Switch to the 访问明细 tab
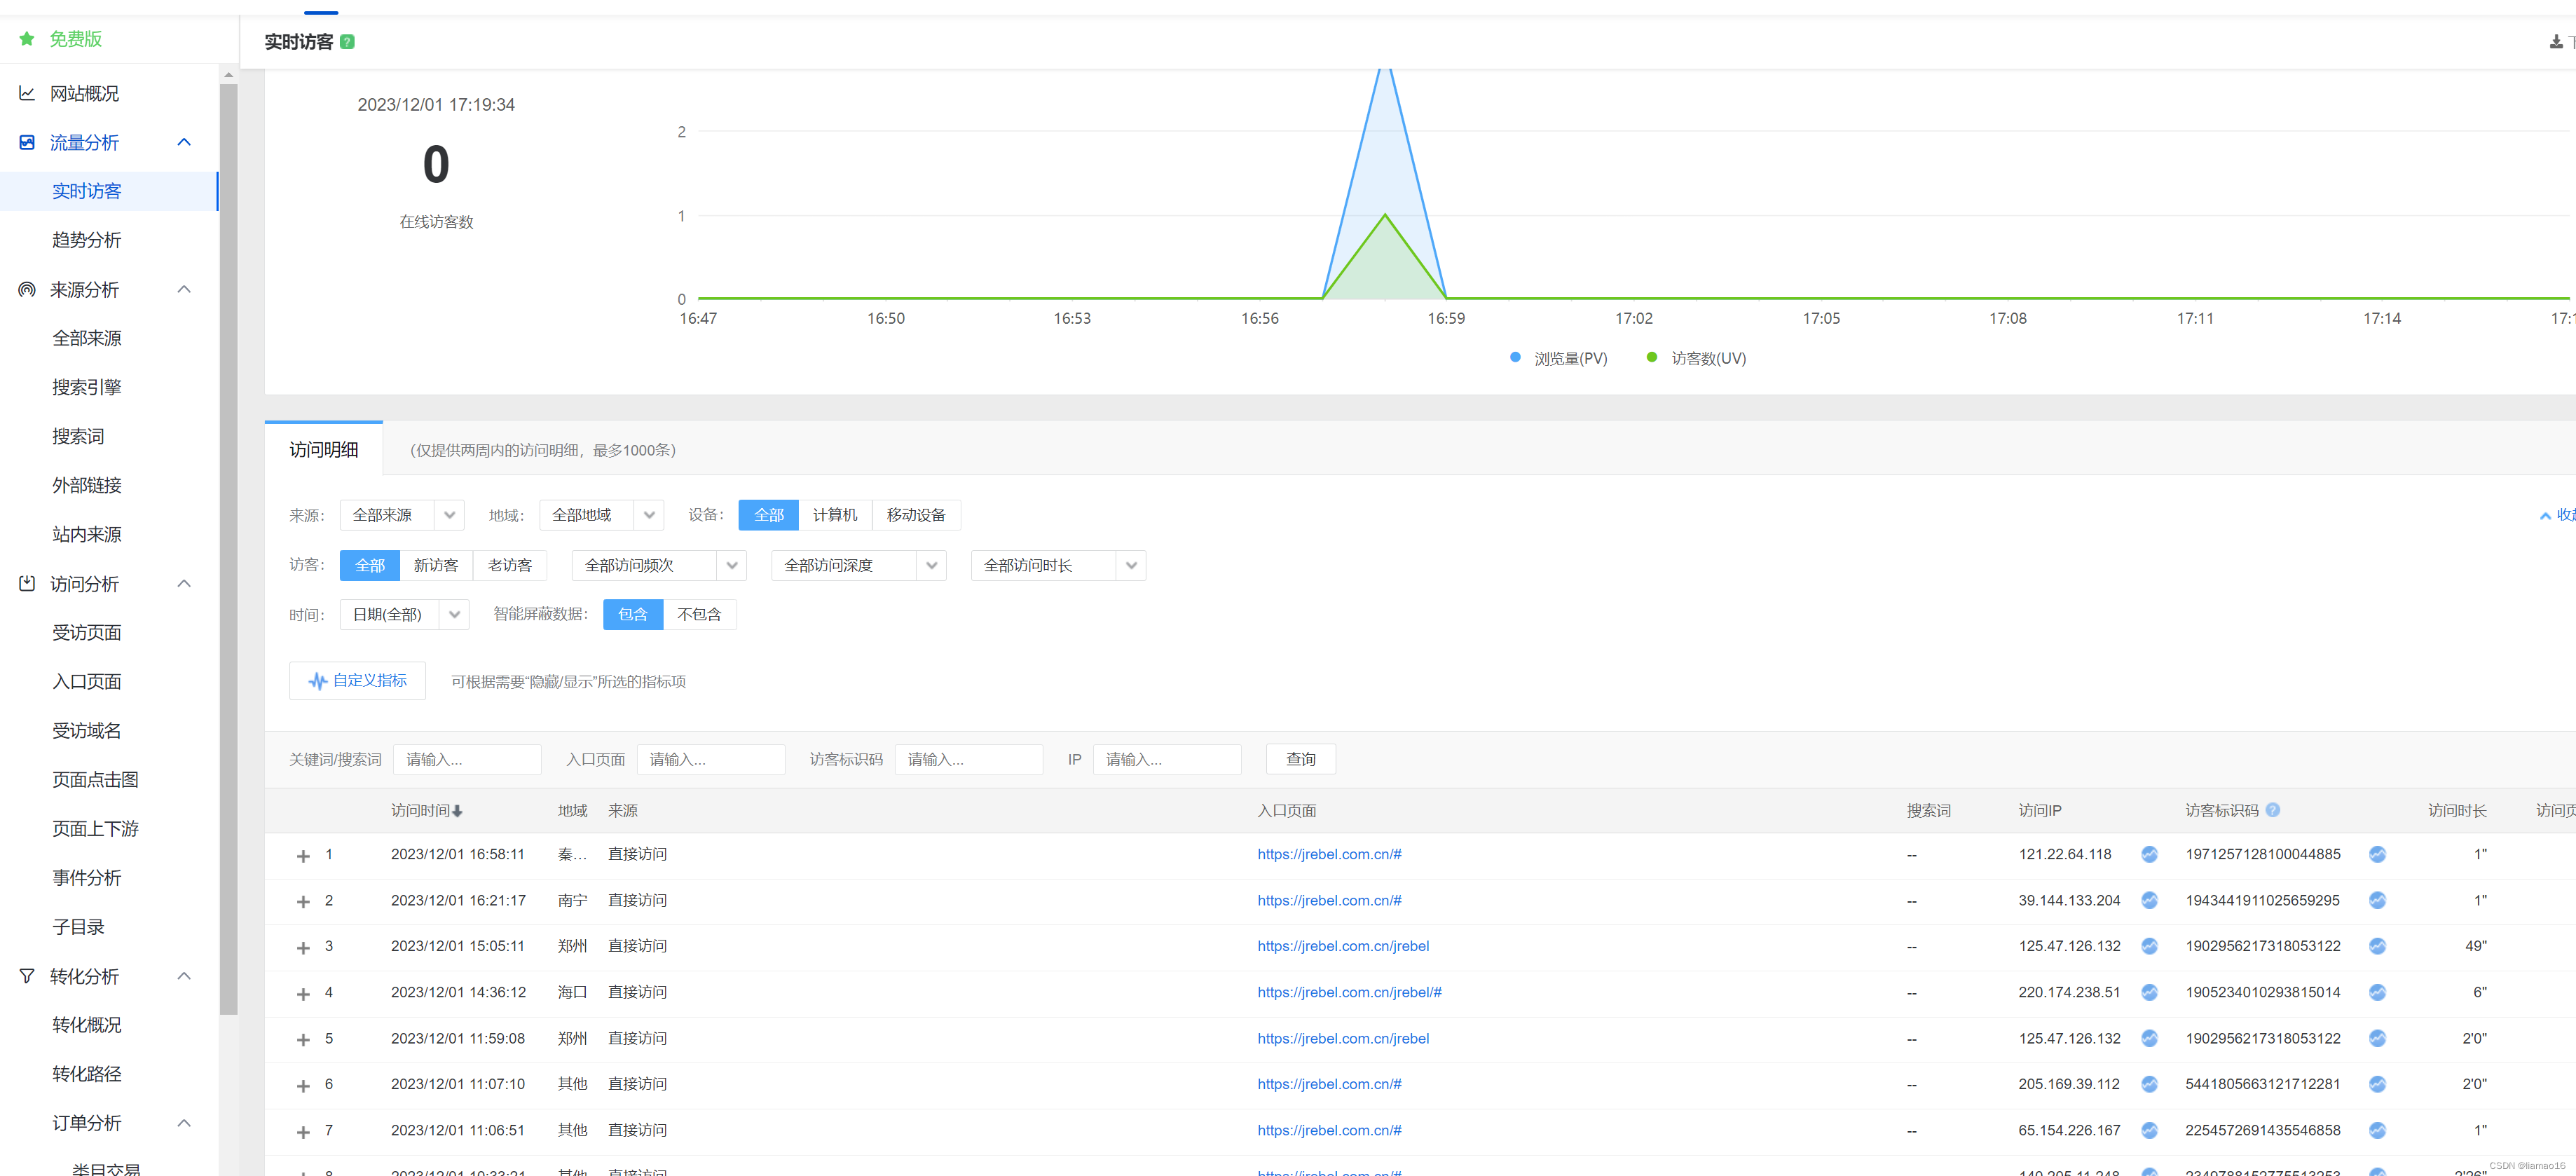The height and width of the screenshot is (1176, 2576). (x=323, y=450)
